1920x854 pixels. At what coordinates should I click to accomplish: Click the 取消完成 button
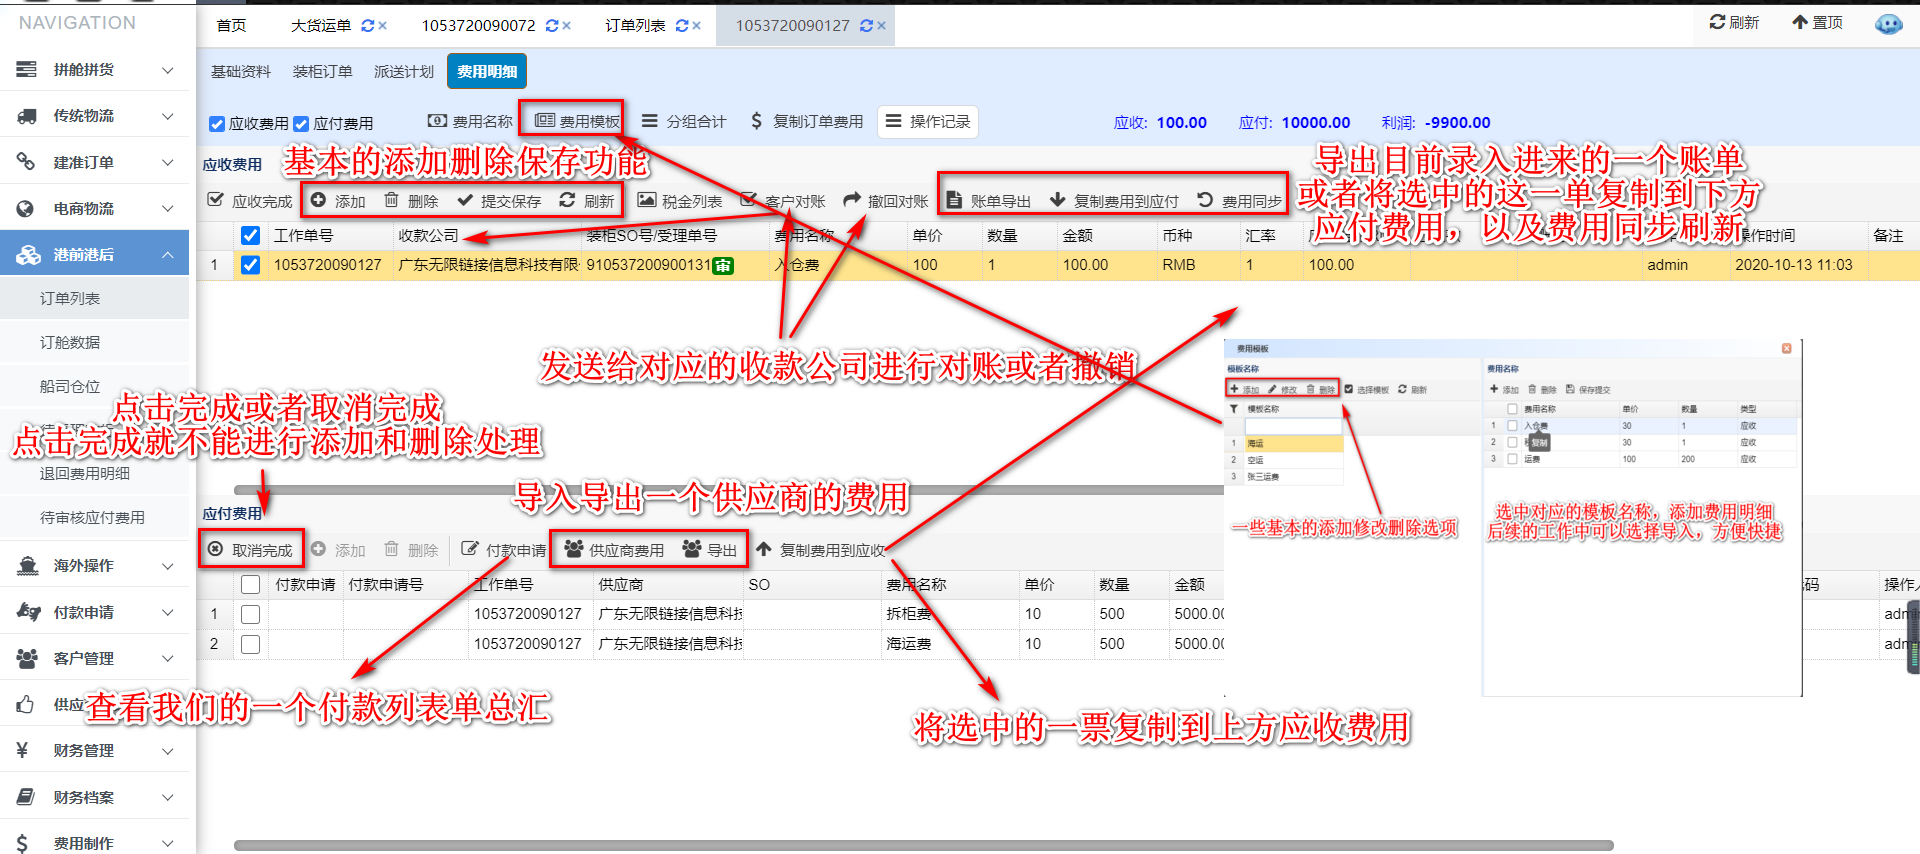[251, 550]
